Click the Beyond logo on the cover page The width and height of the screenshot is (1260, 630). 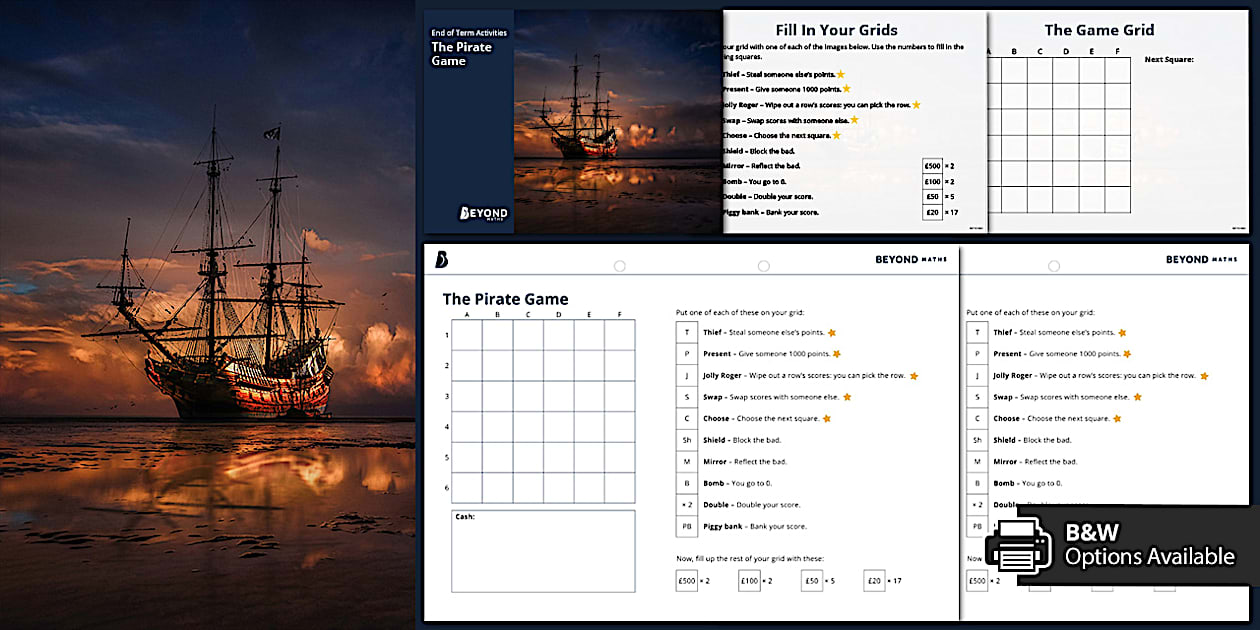pyautogui.click(x=484, y=212)
